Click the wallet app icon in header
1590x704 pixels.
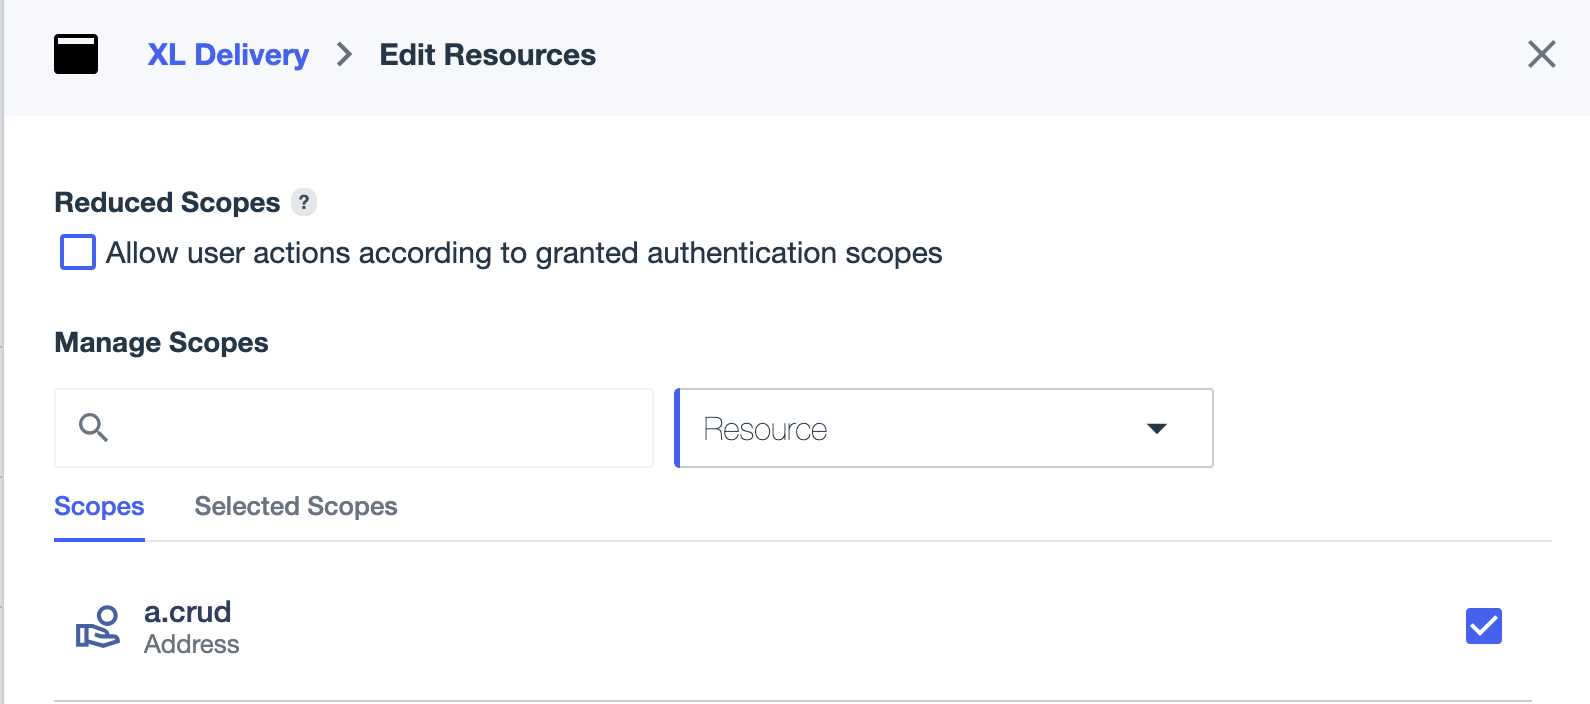[x=75, y=54]
